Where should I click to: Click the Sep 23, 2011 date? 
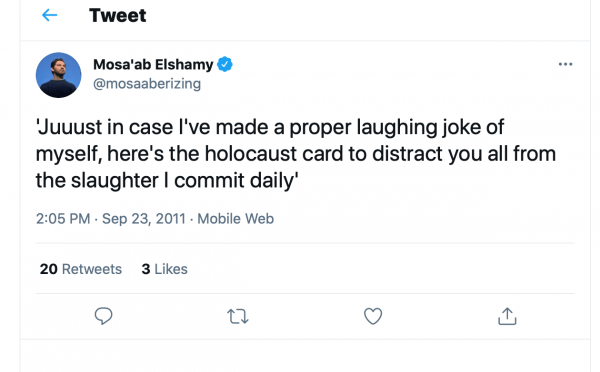point(144,219)
